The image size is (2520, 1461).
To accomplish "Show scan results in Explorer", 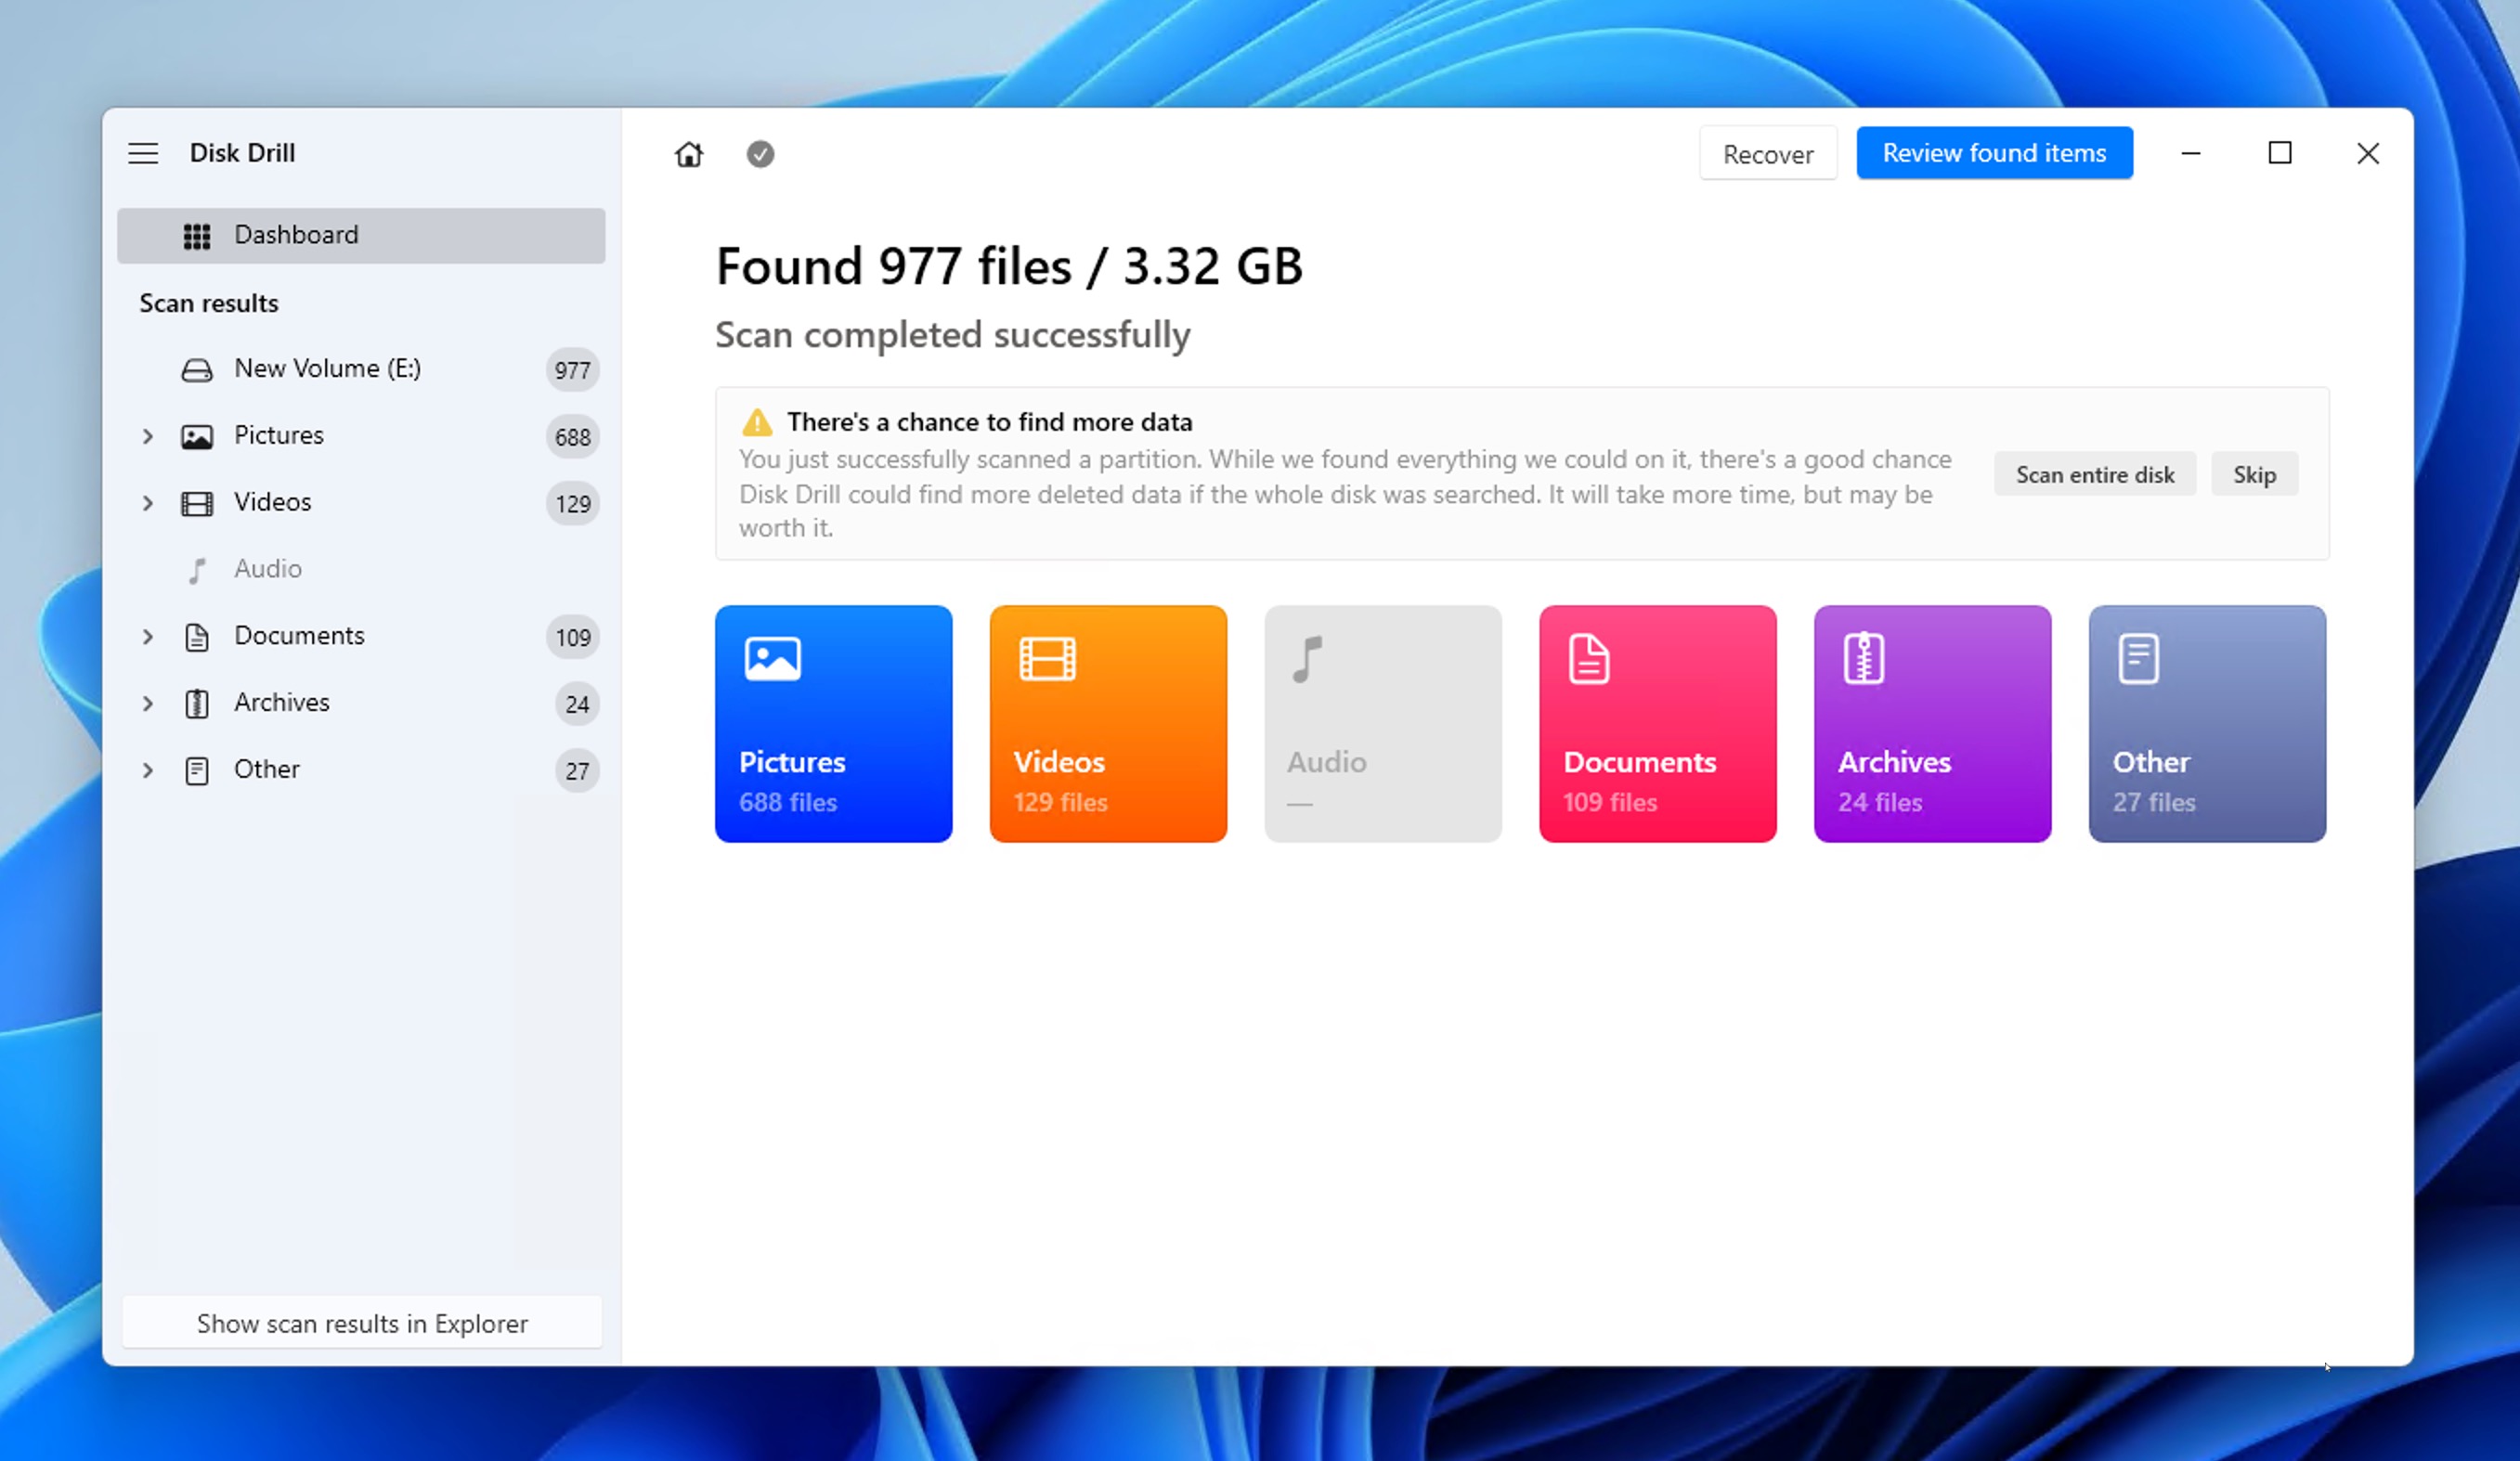I will tap(360, 1324).
